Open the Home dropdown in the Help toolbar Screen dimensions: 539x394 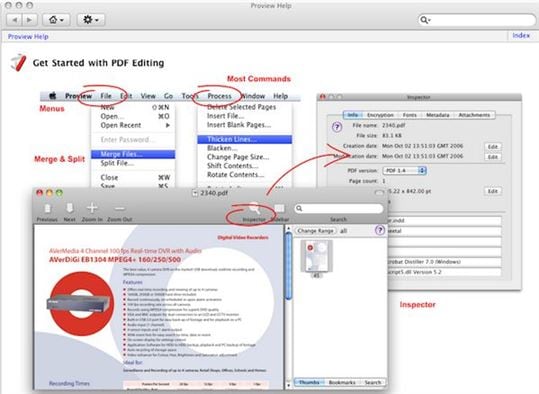(56, 20)
